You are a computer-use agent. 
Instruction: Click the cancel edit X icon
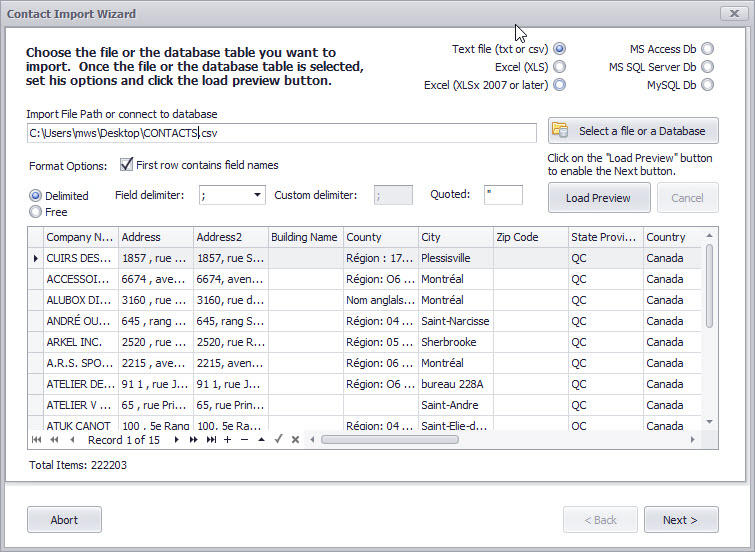[x=295, y=440]
